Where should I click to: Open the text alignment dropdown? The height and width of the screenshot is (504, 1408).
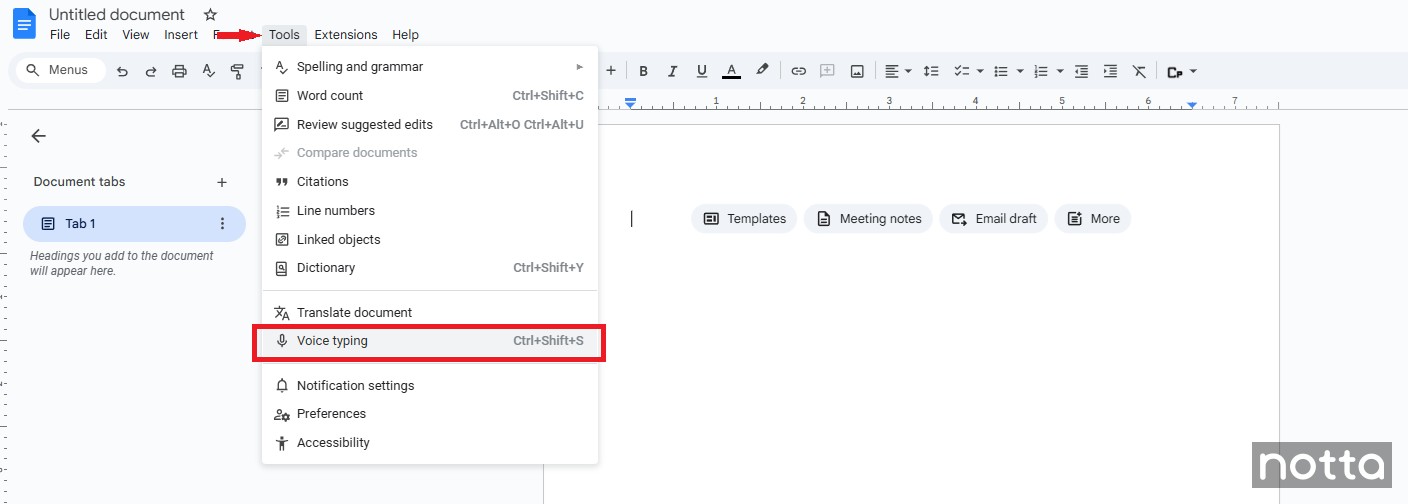coord(898,71)
